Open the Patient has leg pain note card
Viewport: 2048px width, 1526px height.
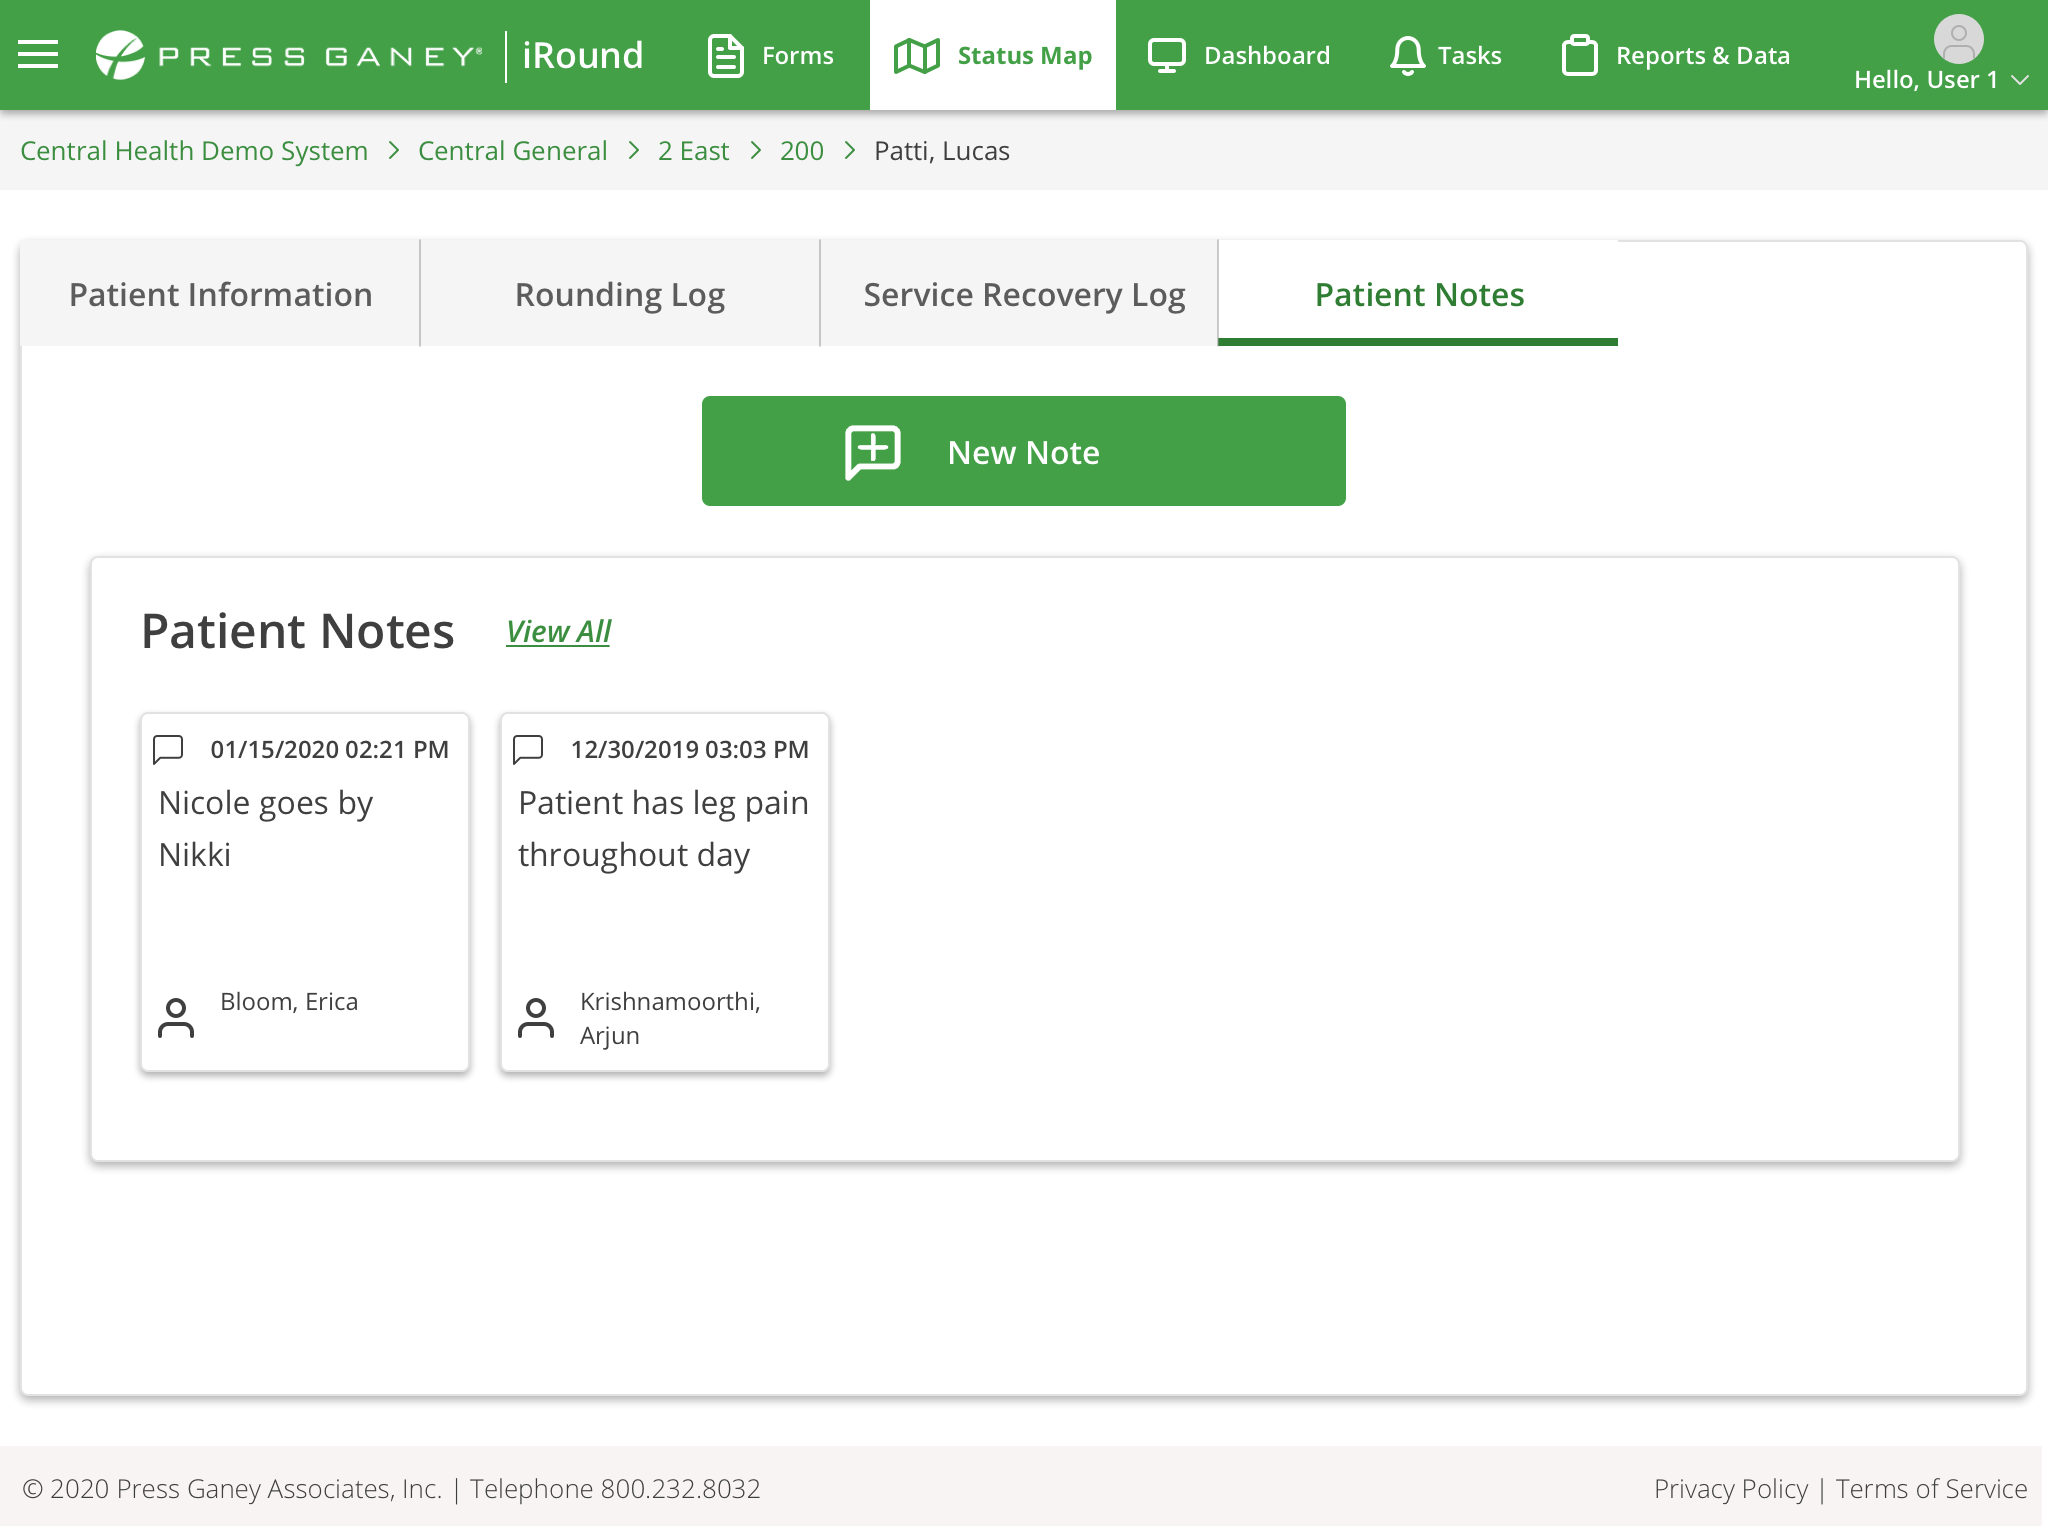pyautogui.click(x=665, y=892)
